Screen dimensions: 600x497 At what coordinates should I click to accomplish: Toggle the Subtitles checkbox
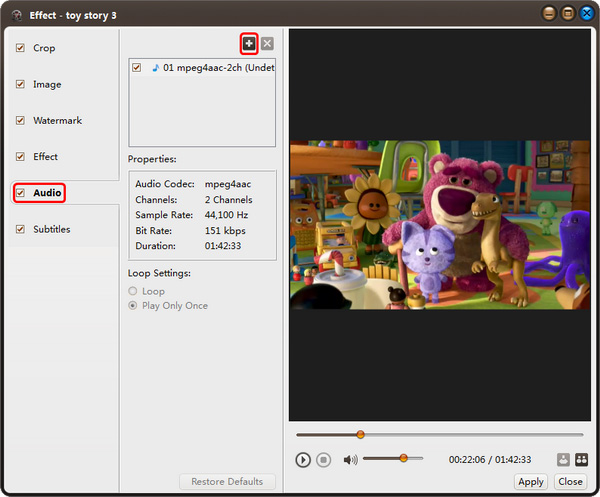tap(20, 229)
